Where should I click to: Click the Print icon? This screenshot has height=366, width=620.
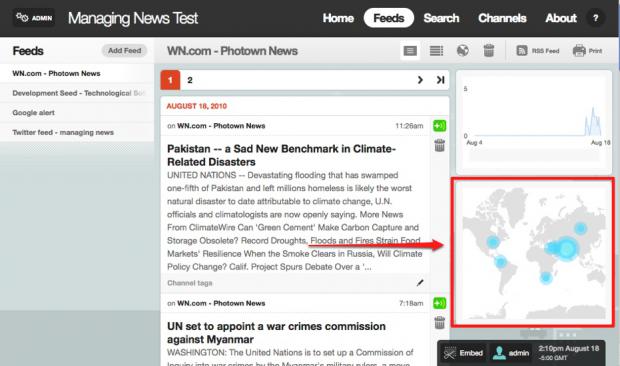click(x=588, y=51)
